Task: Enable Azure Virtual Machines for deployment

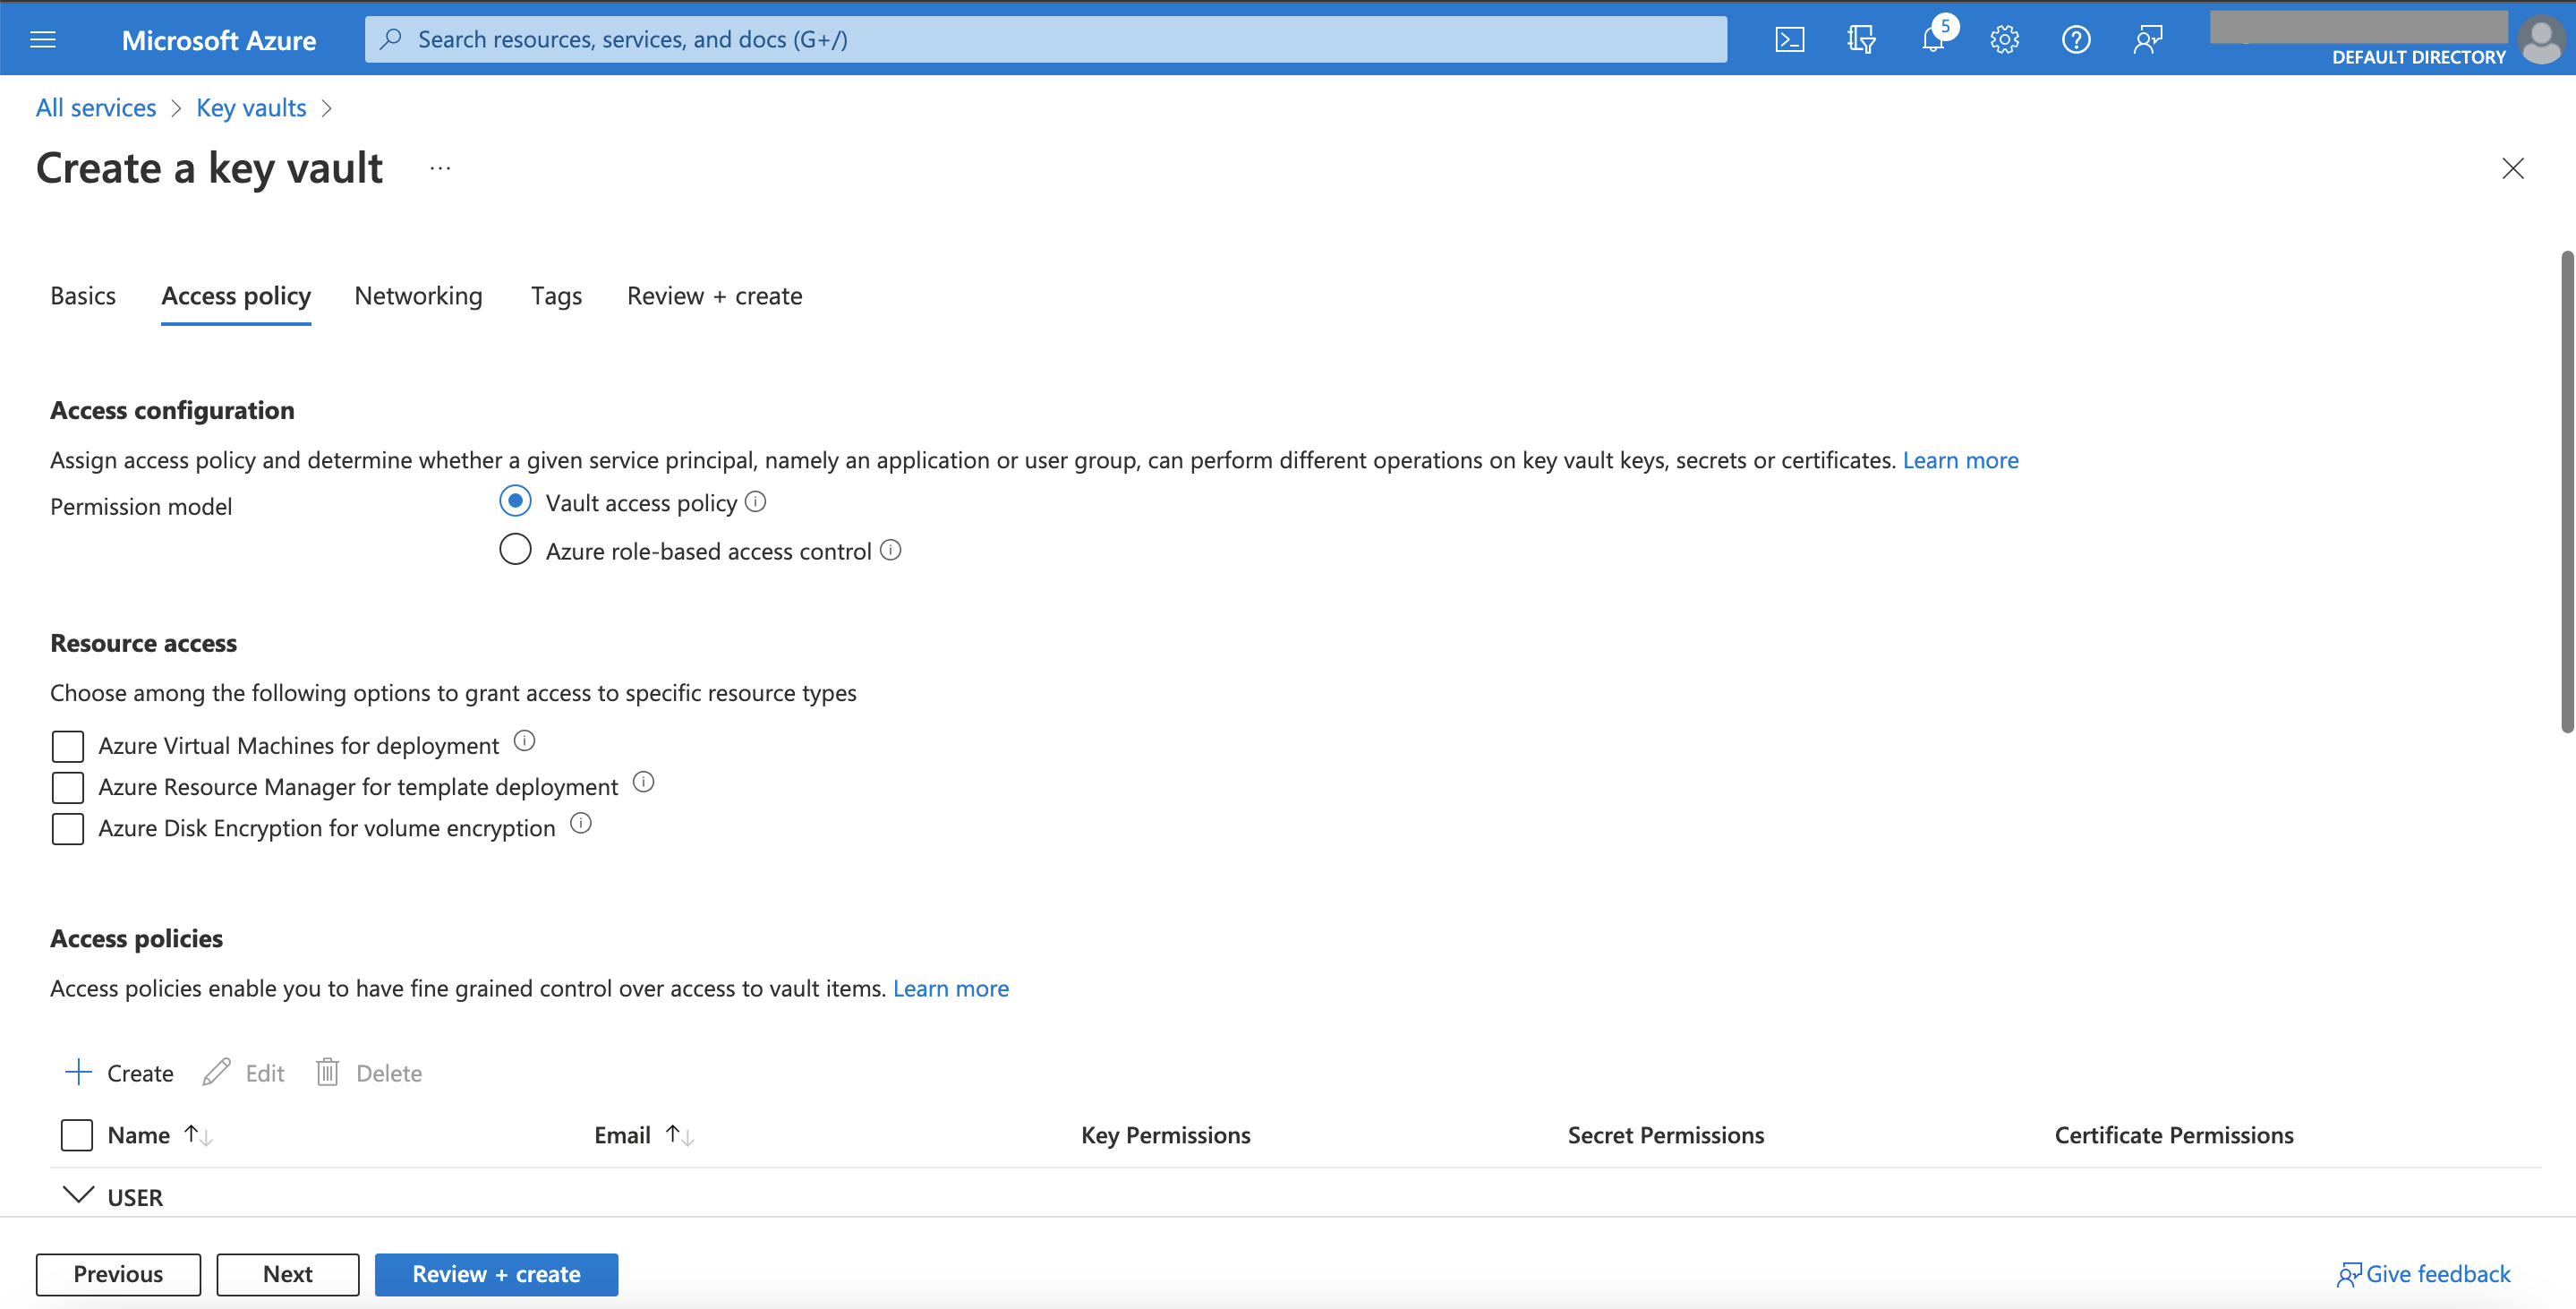Action: [x=67, y=746]
